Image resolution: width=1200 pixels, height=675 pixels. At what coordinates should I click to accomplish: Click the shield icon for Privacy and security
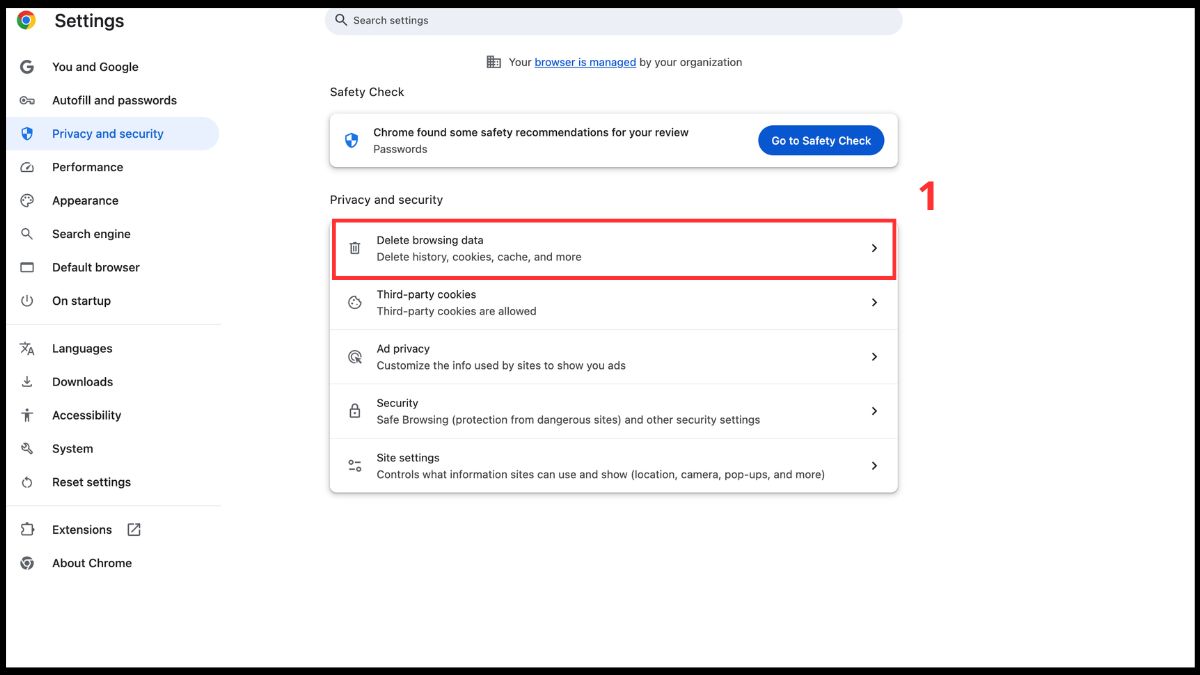27,134
